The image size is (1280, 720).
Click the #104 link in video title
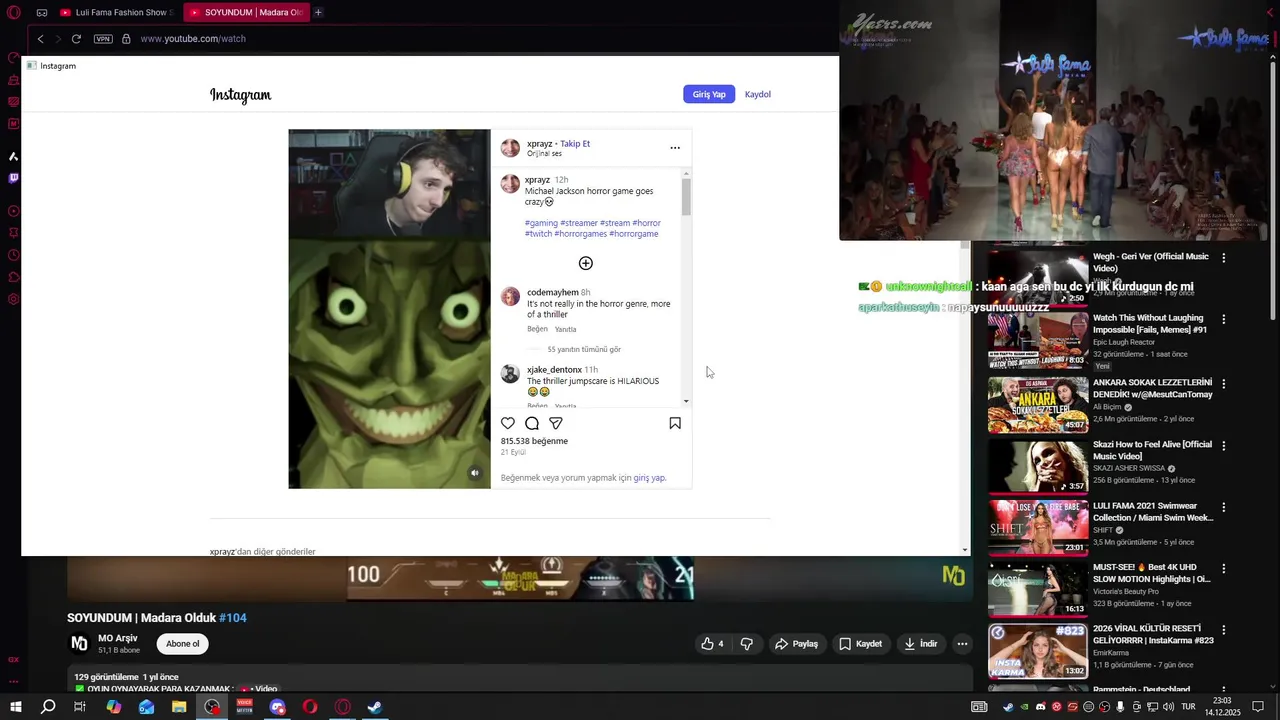pos(233,618)
